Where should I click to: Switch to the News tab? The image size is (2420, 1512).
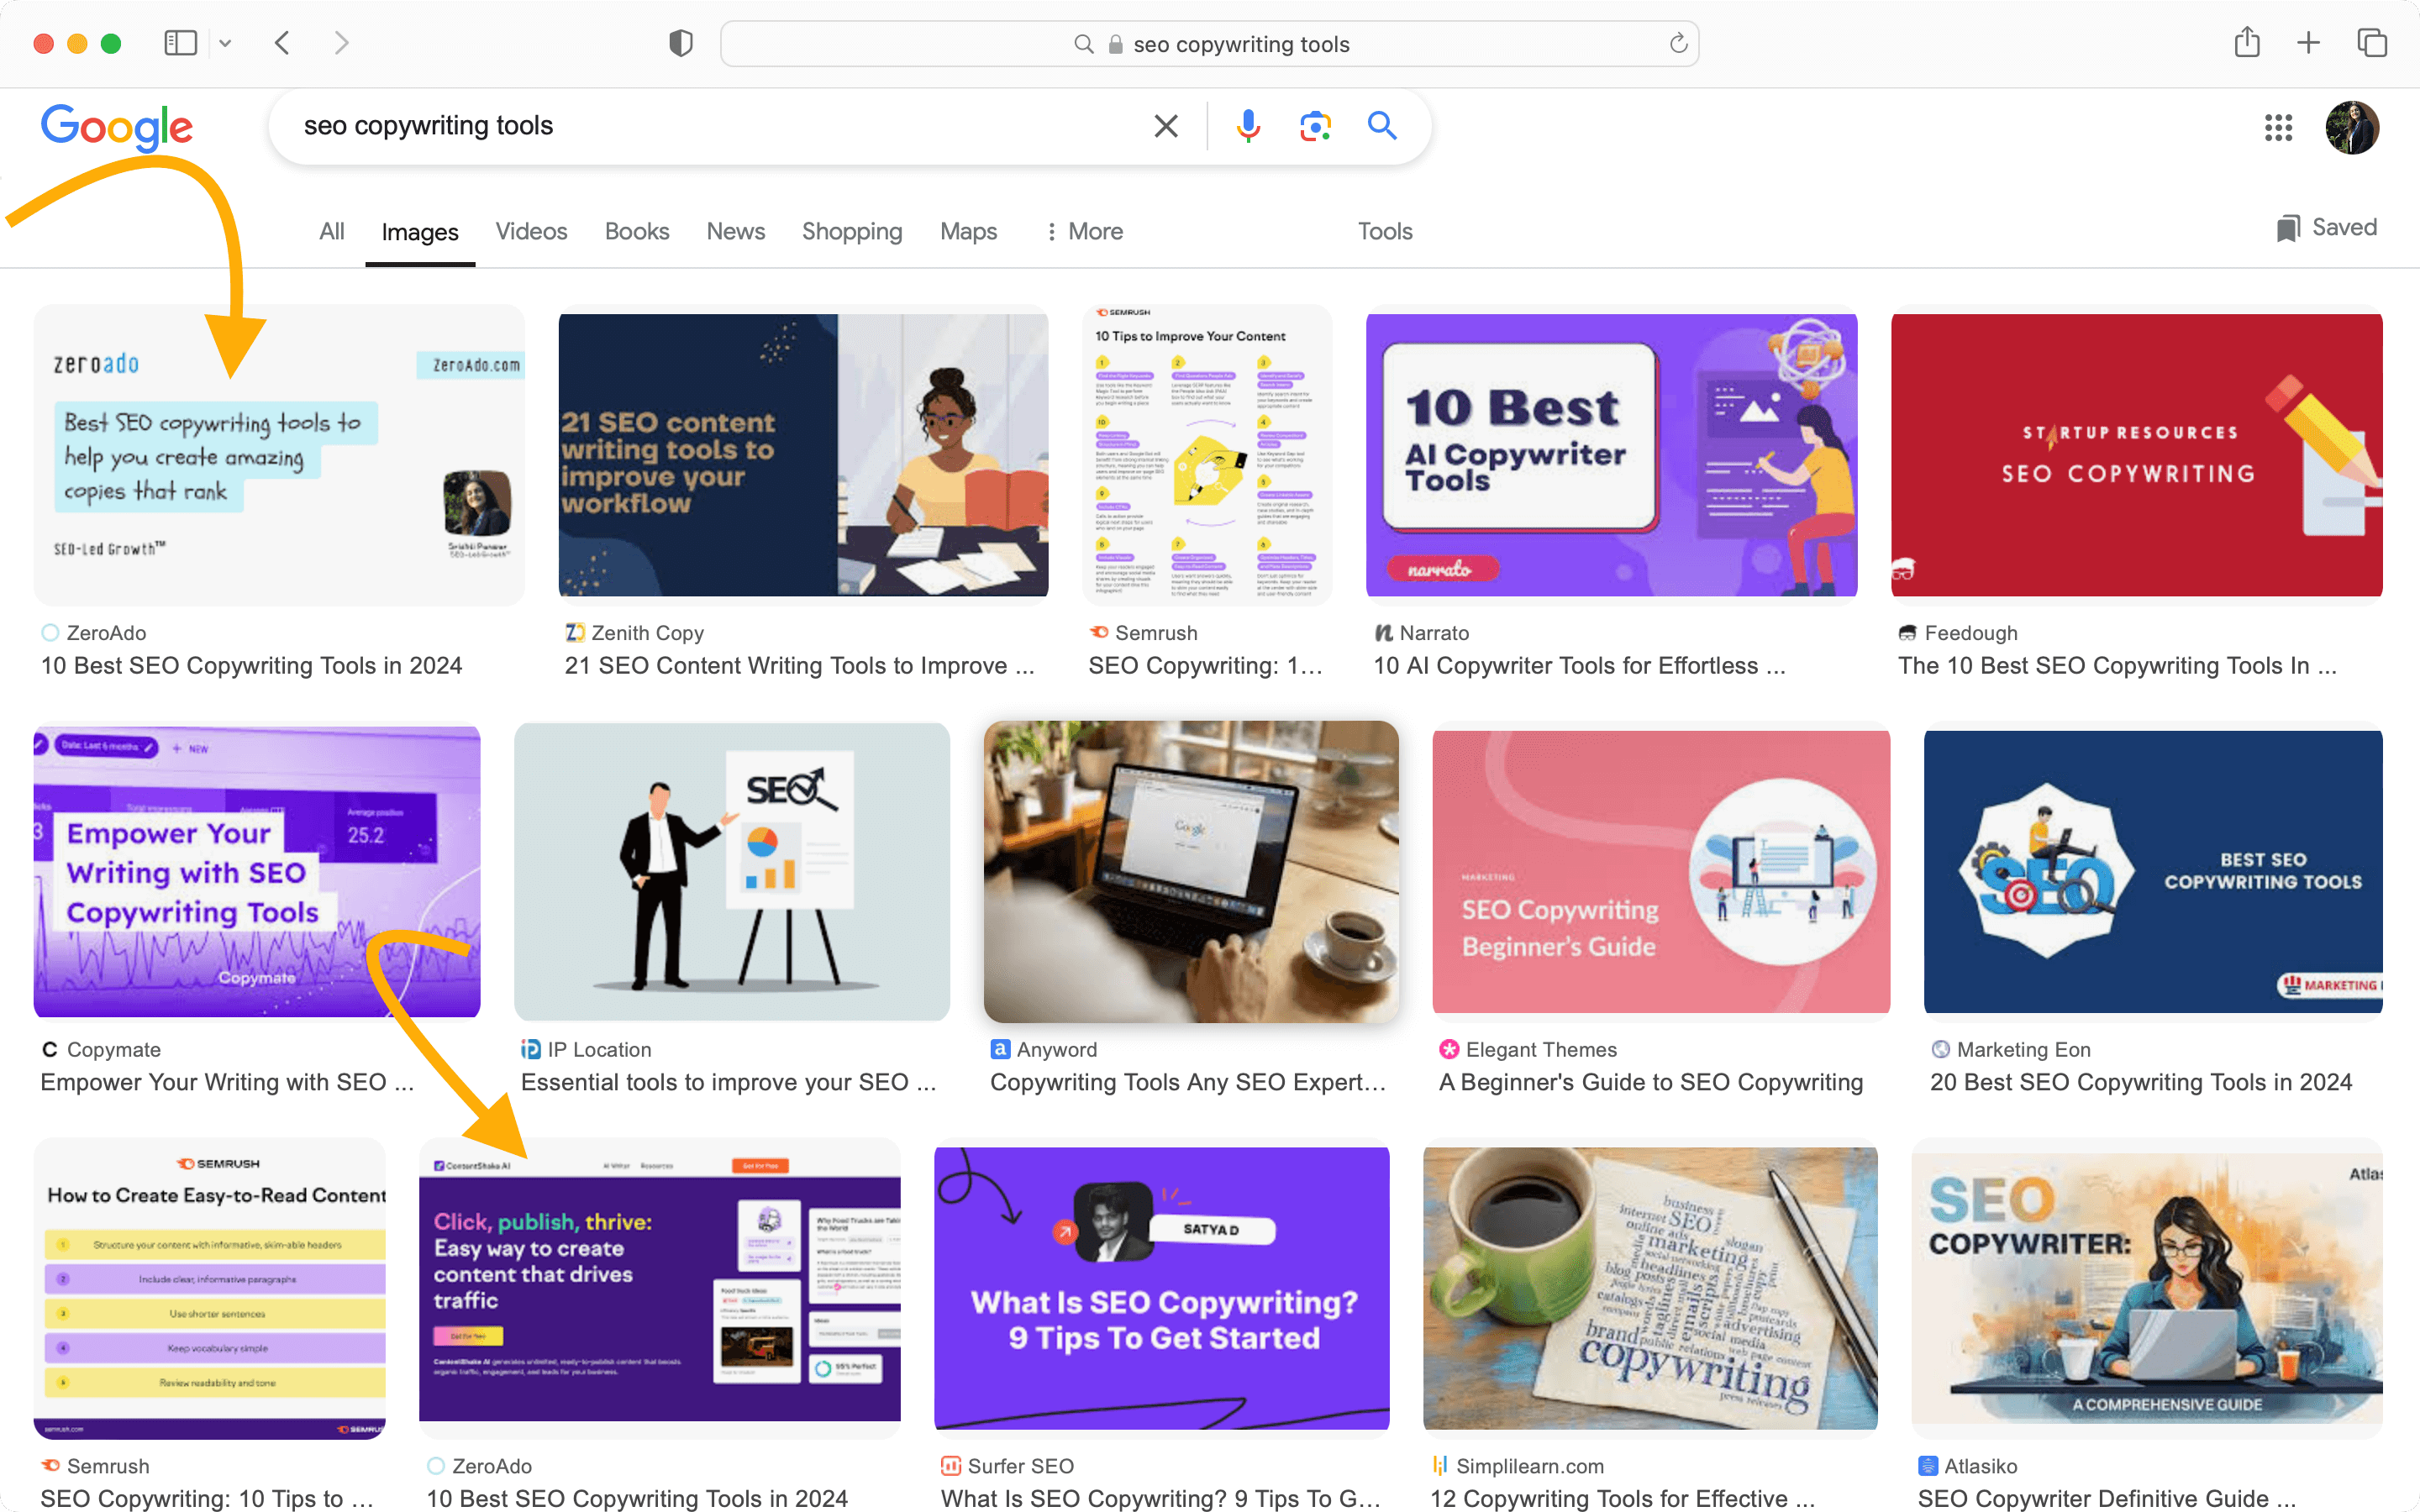[x=735, y=231]
